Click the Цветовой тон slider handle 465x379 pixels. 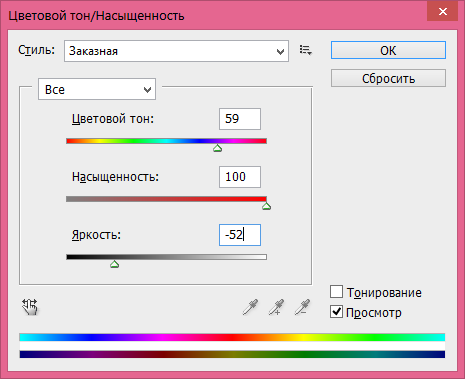218,148
